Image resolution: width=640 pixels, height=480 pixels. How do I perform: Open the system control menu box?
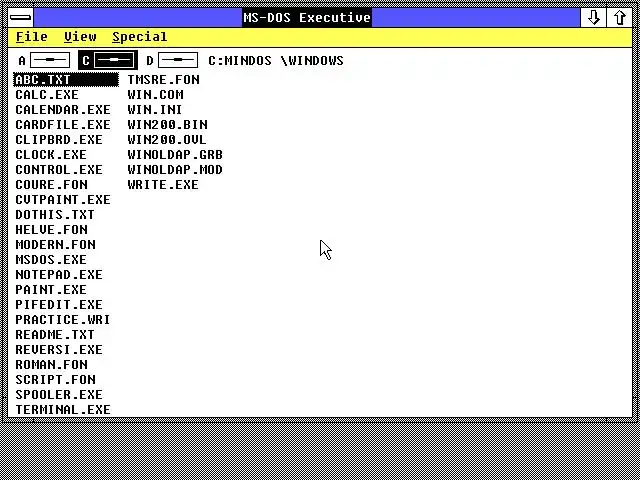point(20,18)
